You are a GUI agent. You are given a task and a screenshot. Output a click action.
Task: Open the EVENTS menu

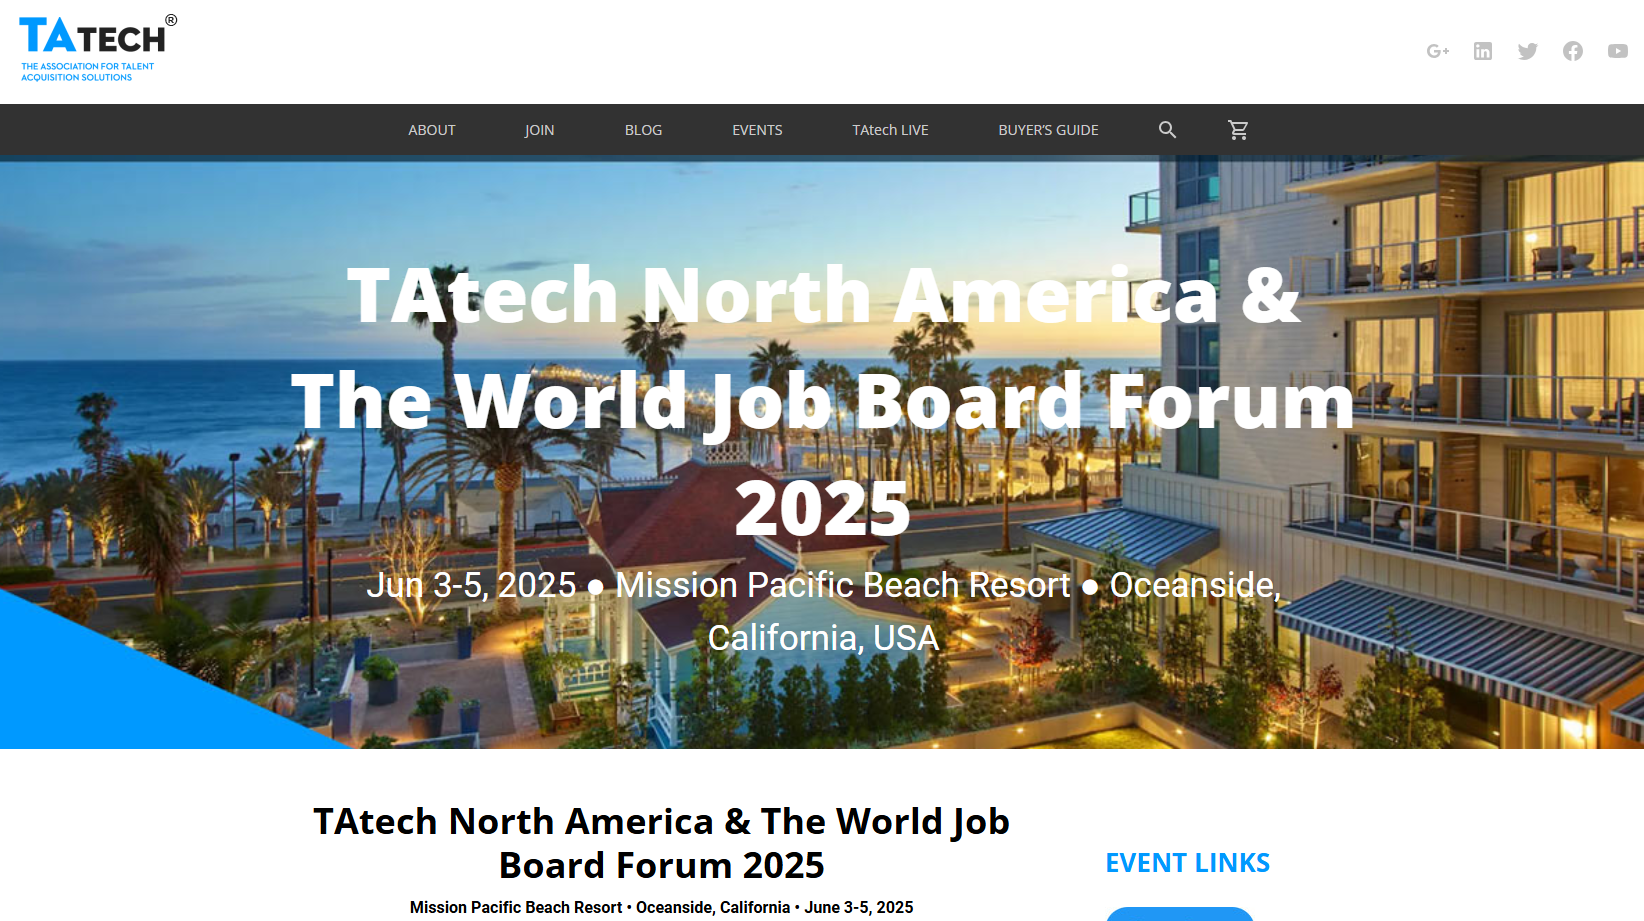(757, 130)
